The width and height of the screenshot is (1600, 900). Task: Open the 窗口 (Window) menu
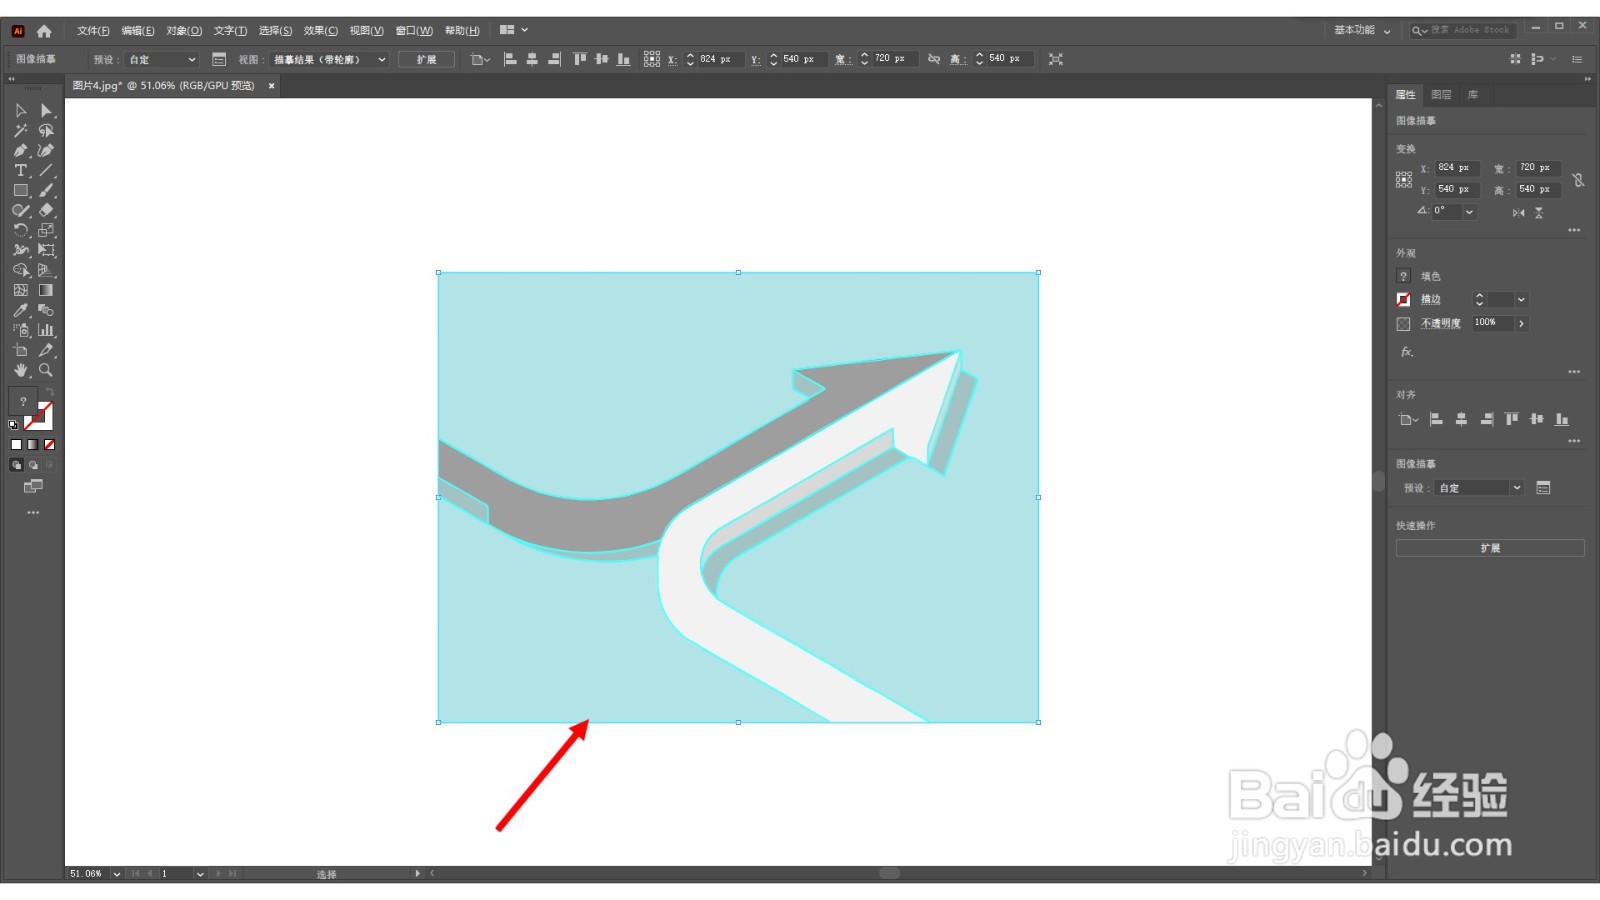414,31
